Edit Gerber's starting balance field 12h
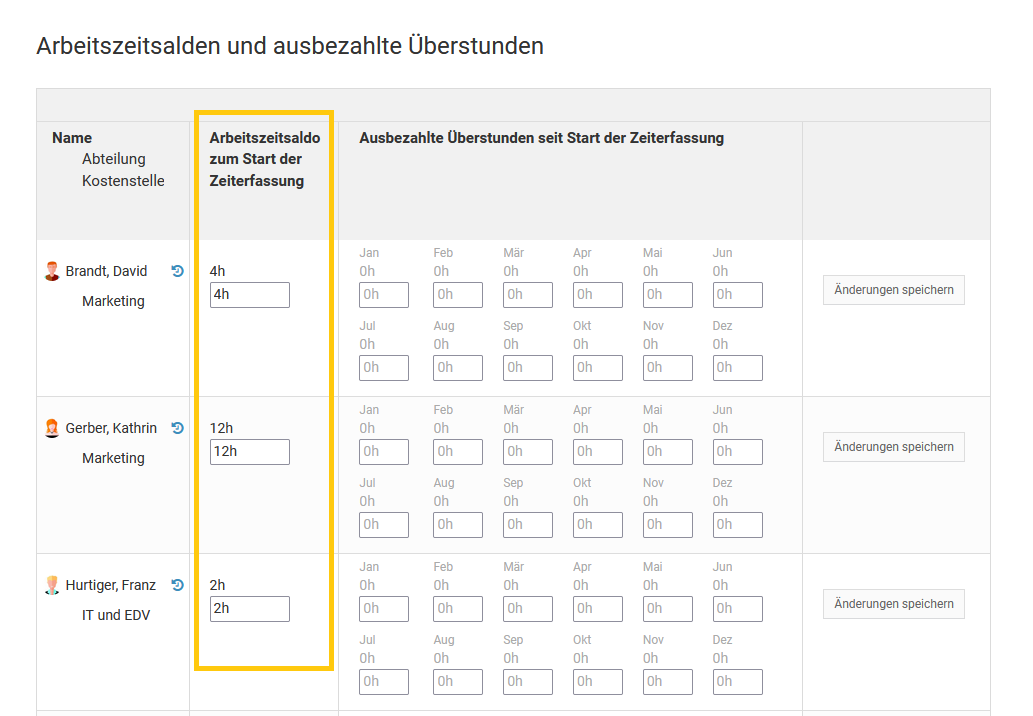The width and height of the screenshot is (1033, 716). (x=249, y=452)
